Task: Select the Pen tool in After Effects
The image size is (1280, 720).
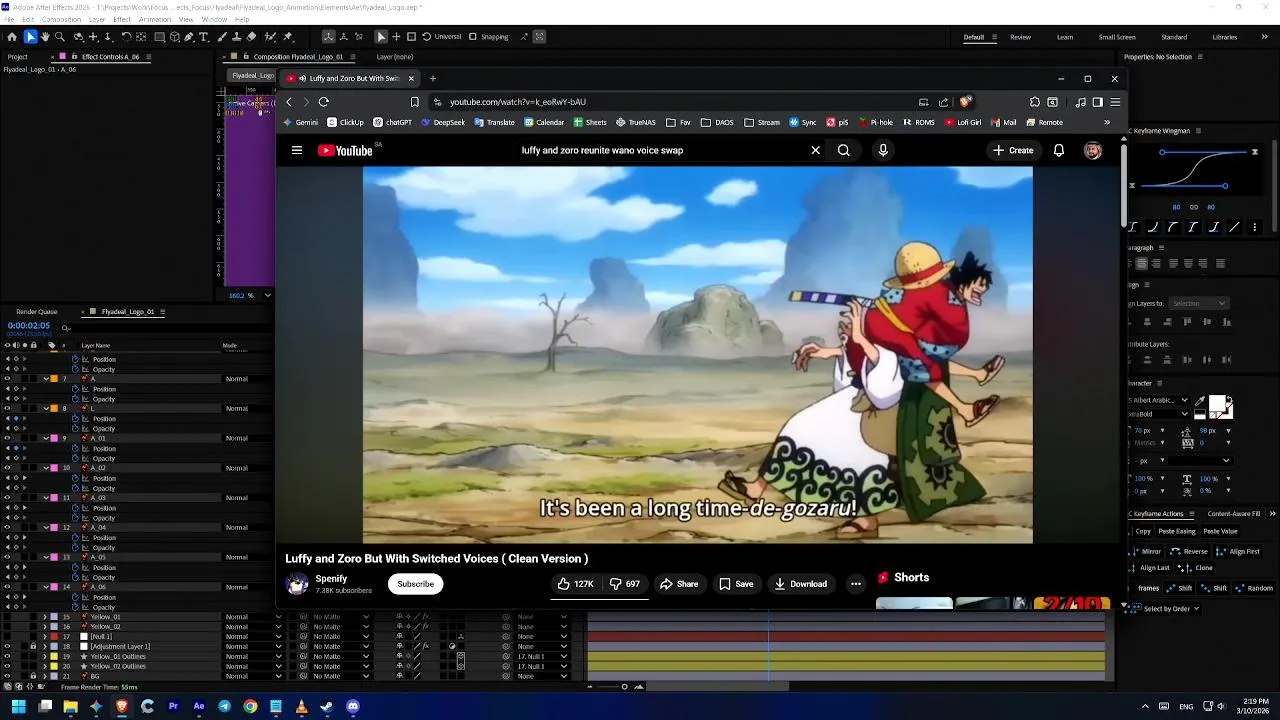Action: click(188, 37)
